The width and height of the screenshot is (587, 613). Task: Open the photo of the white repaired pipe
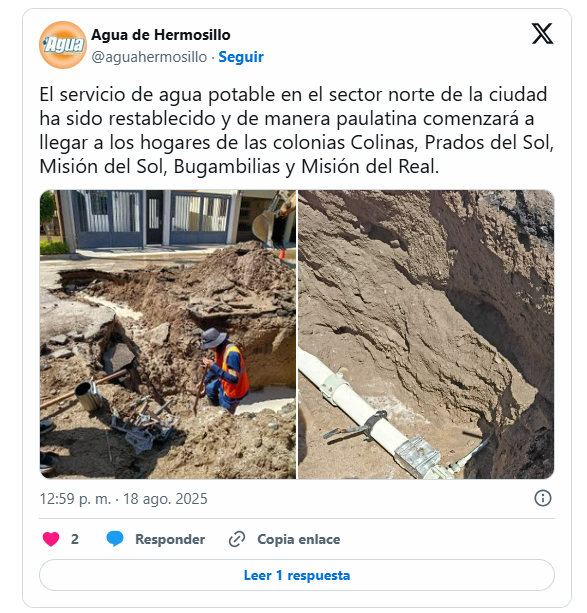[x=426, y=334]
